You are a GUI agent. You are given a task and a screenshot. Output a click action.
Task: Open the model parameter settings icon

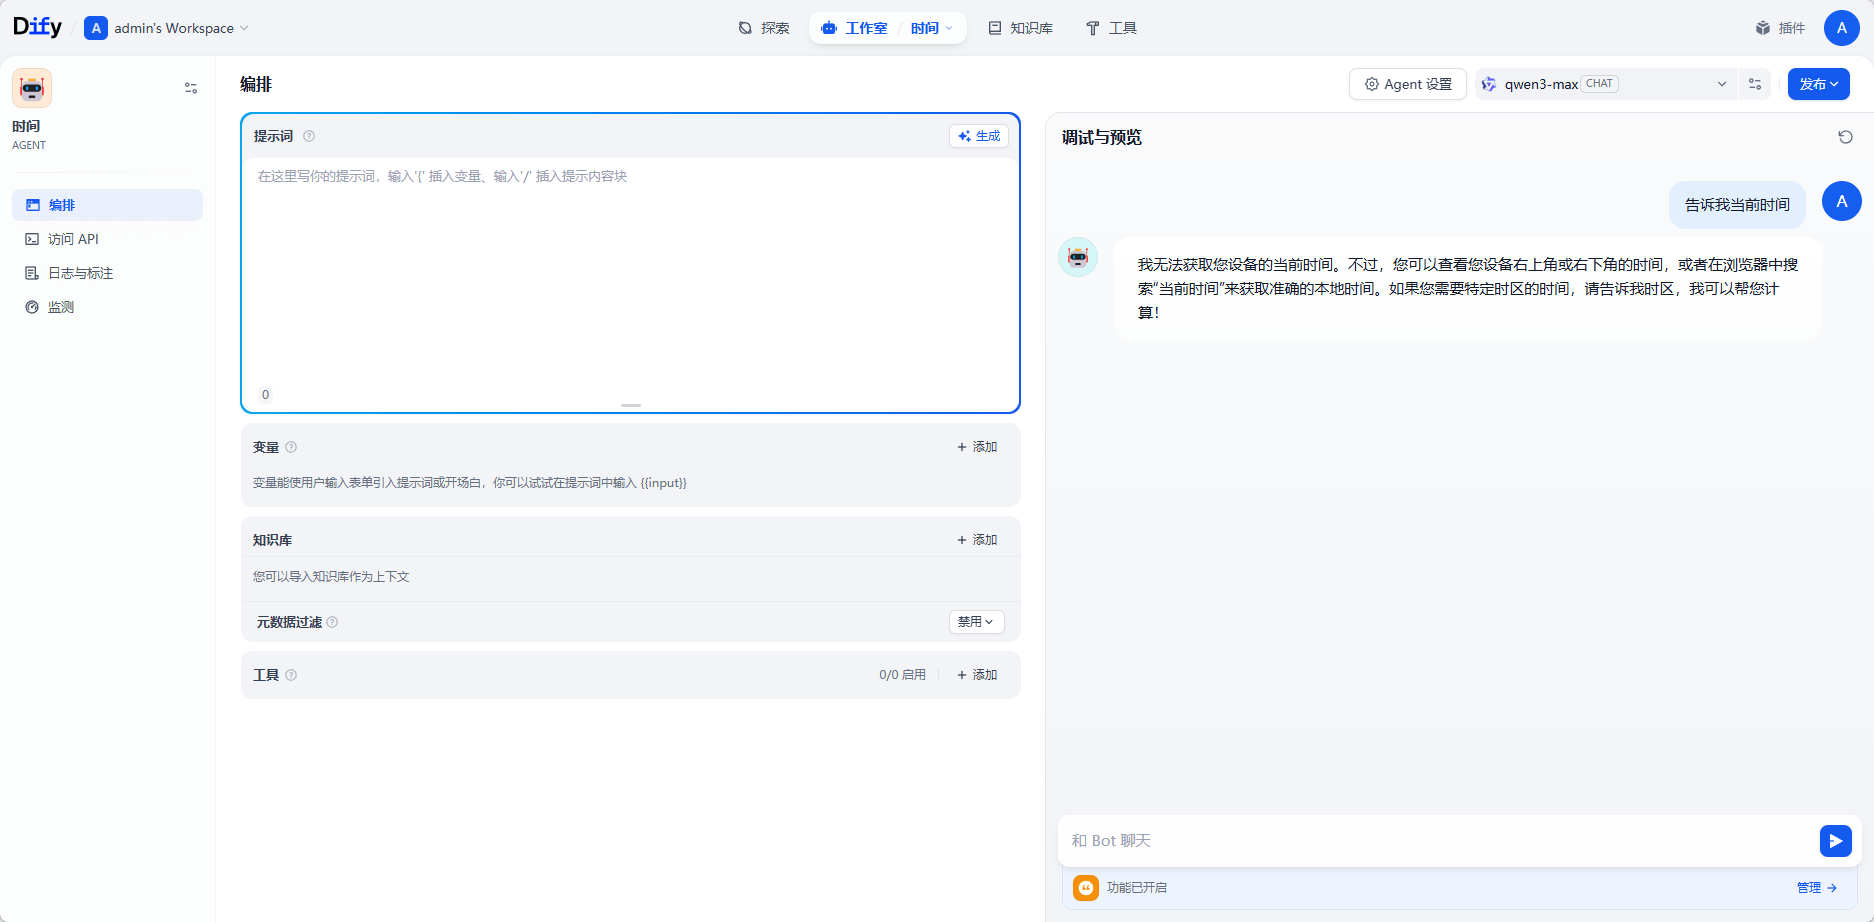tap(1755, 84)
